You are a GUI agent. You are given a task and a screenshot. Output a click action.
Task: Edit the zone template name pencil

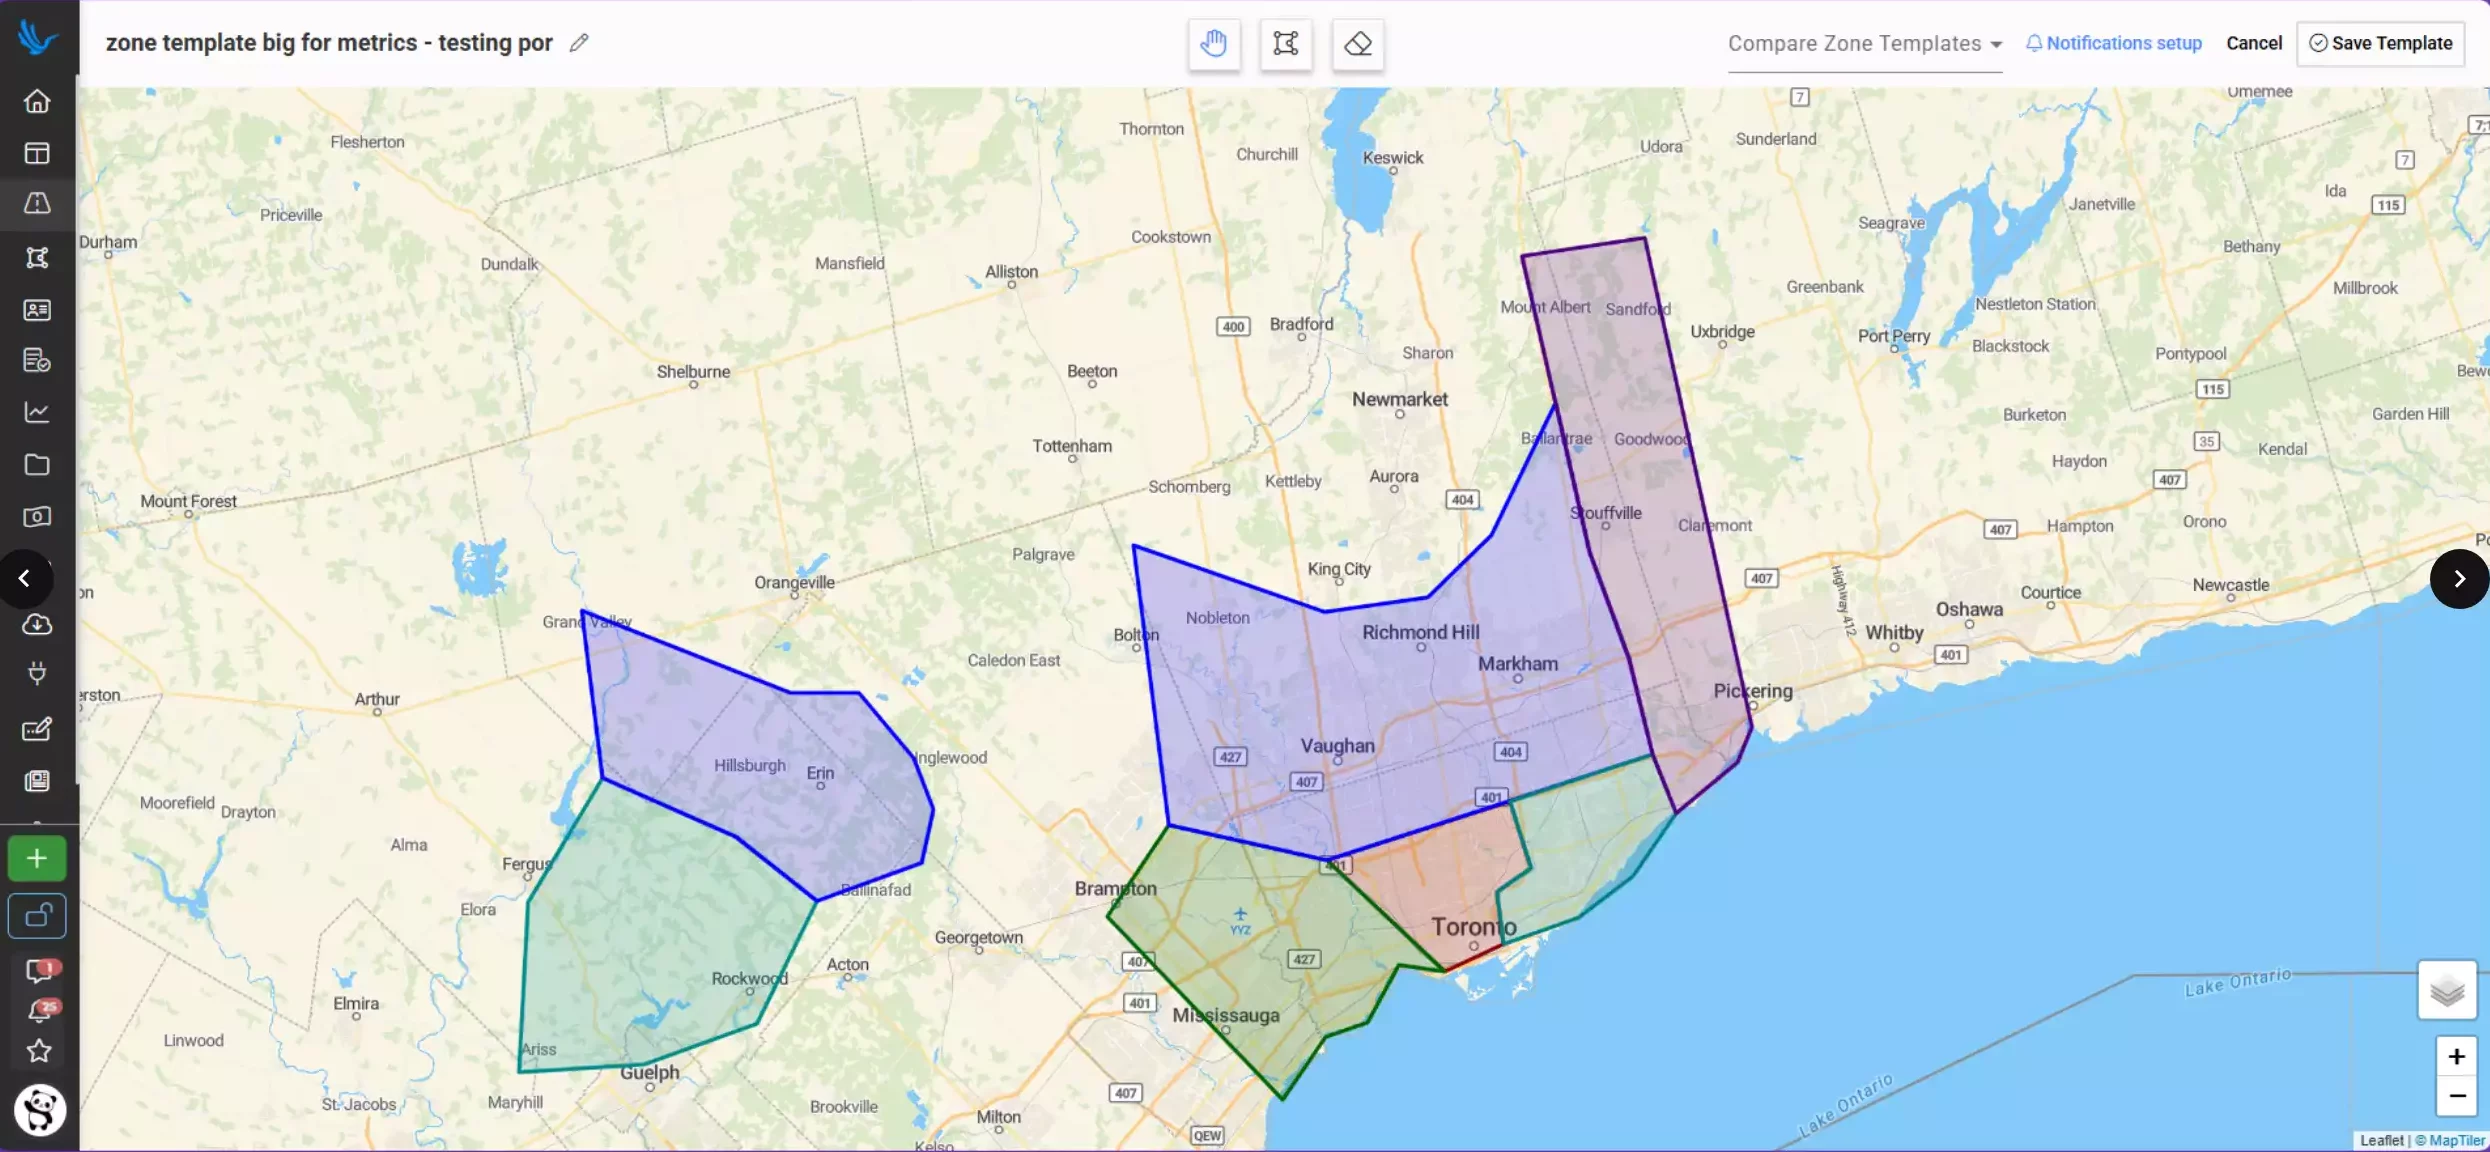tap(579, 43)
